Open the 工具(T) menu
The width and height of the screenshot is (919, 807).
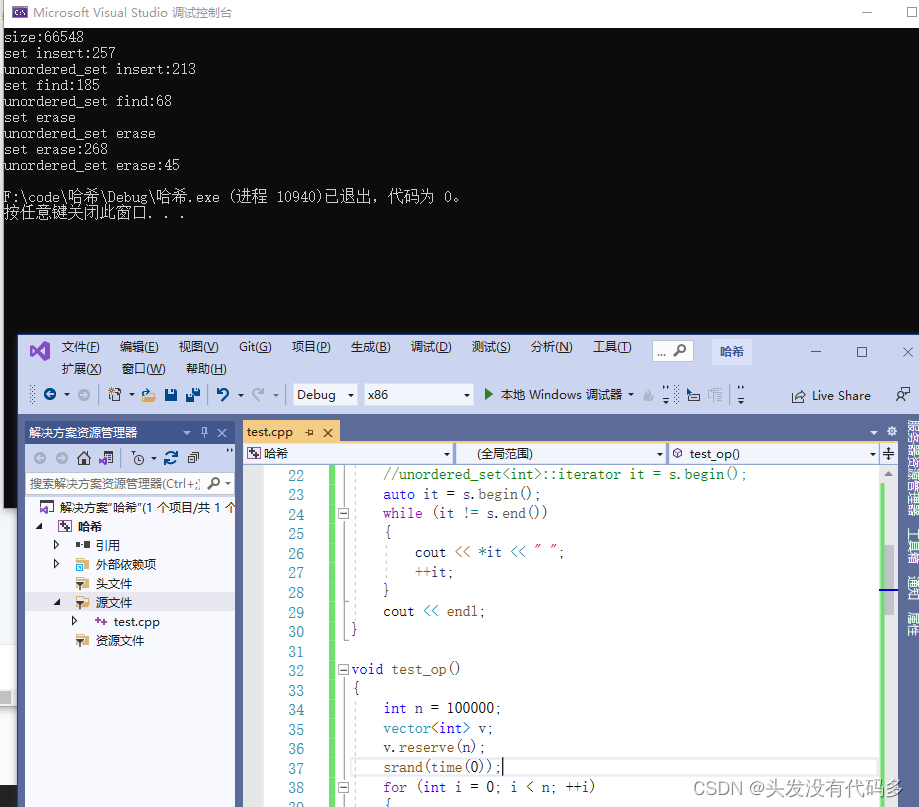612,347
